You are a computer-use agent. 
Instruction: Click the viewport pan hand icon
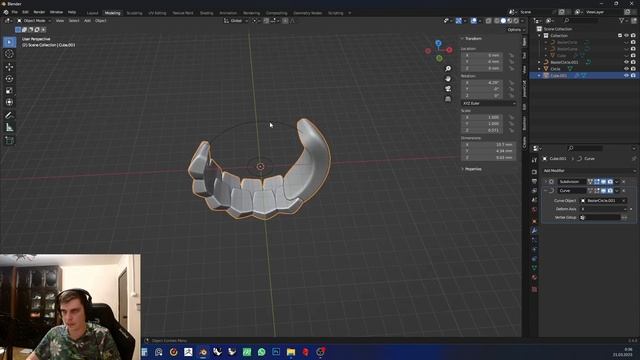click(448, 78)
